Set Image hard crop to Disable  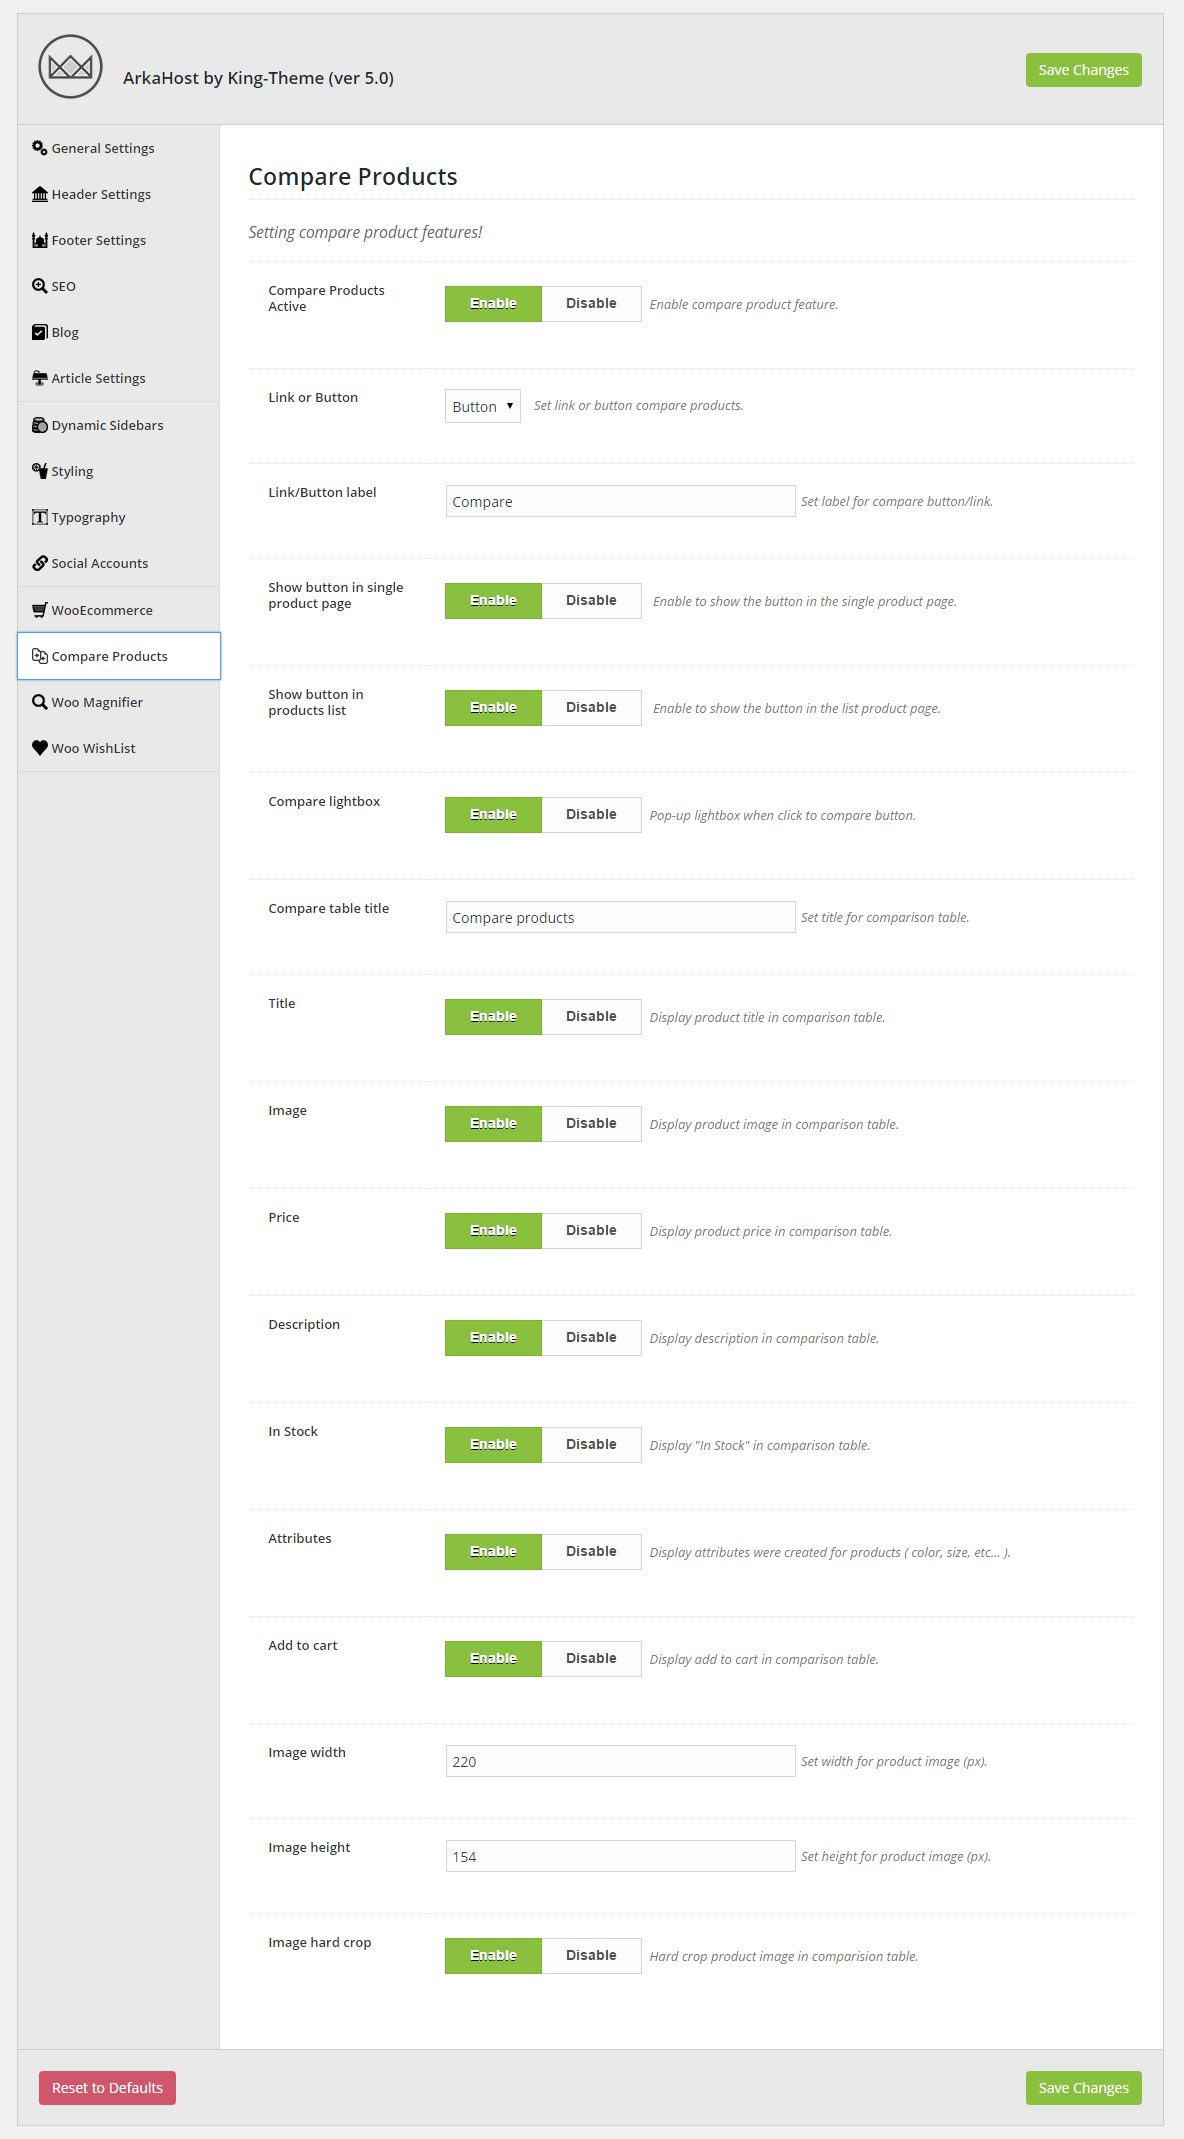pos(591,1956)
